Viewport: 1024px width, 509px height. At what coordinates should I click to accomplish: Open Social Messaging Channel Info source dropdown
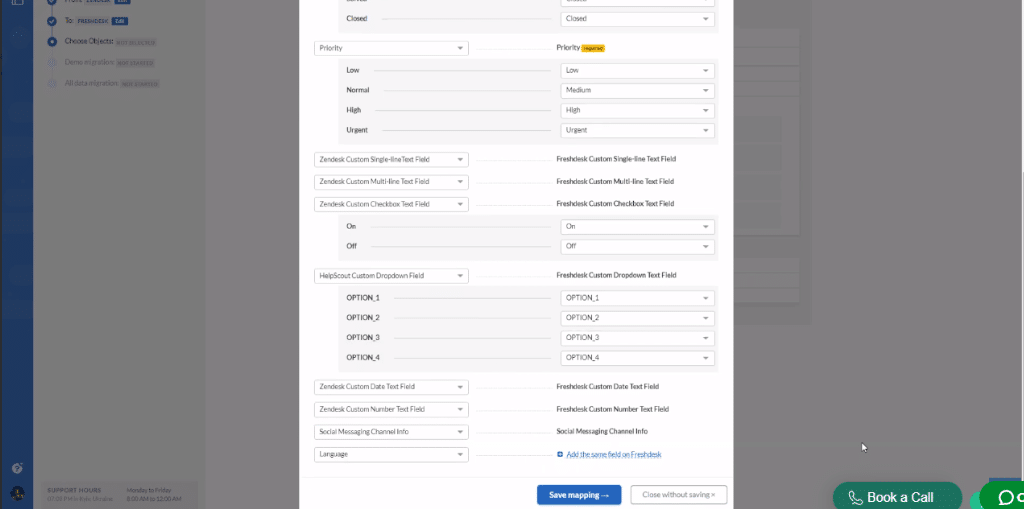[391, 432]
